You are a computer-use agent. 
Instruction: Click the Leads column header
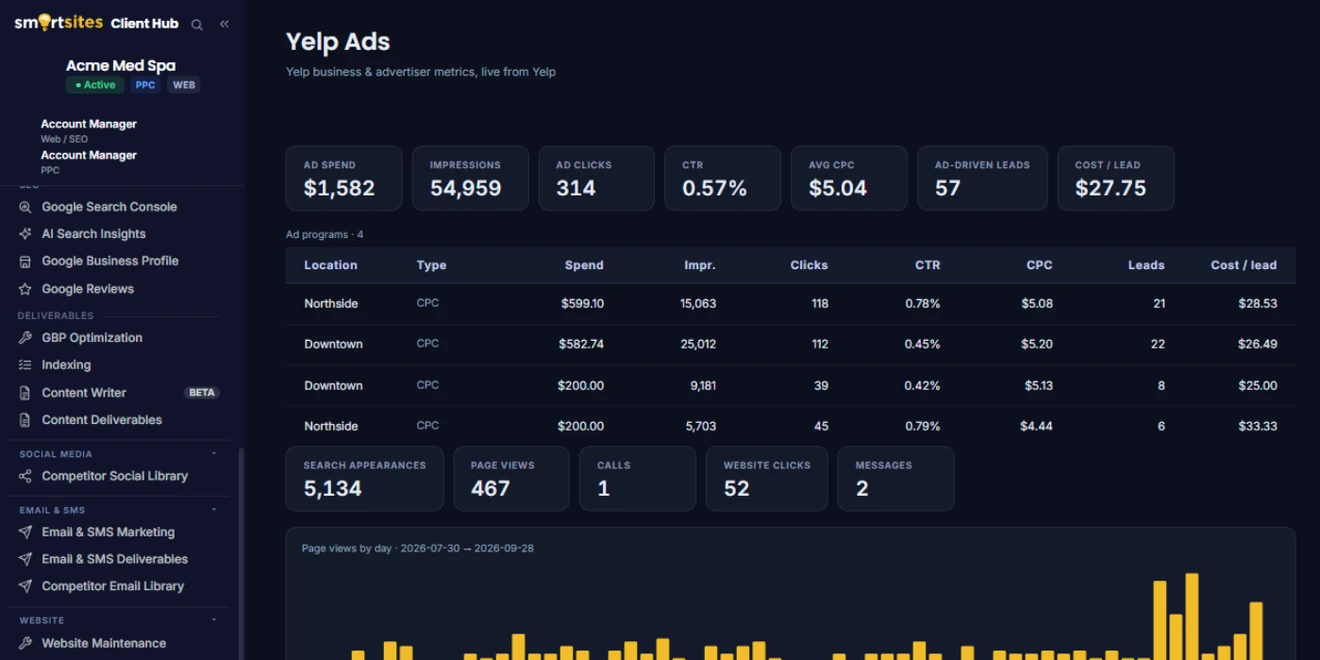coord(1146,265)
